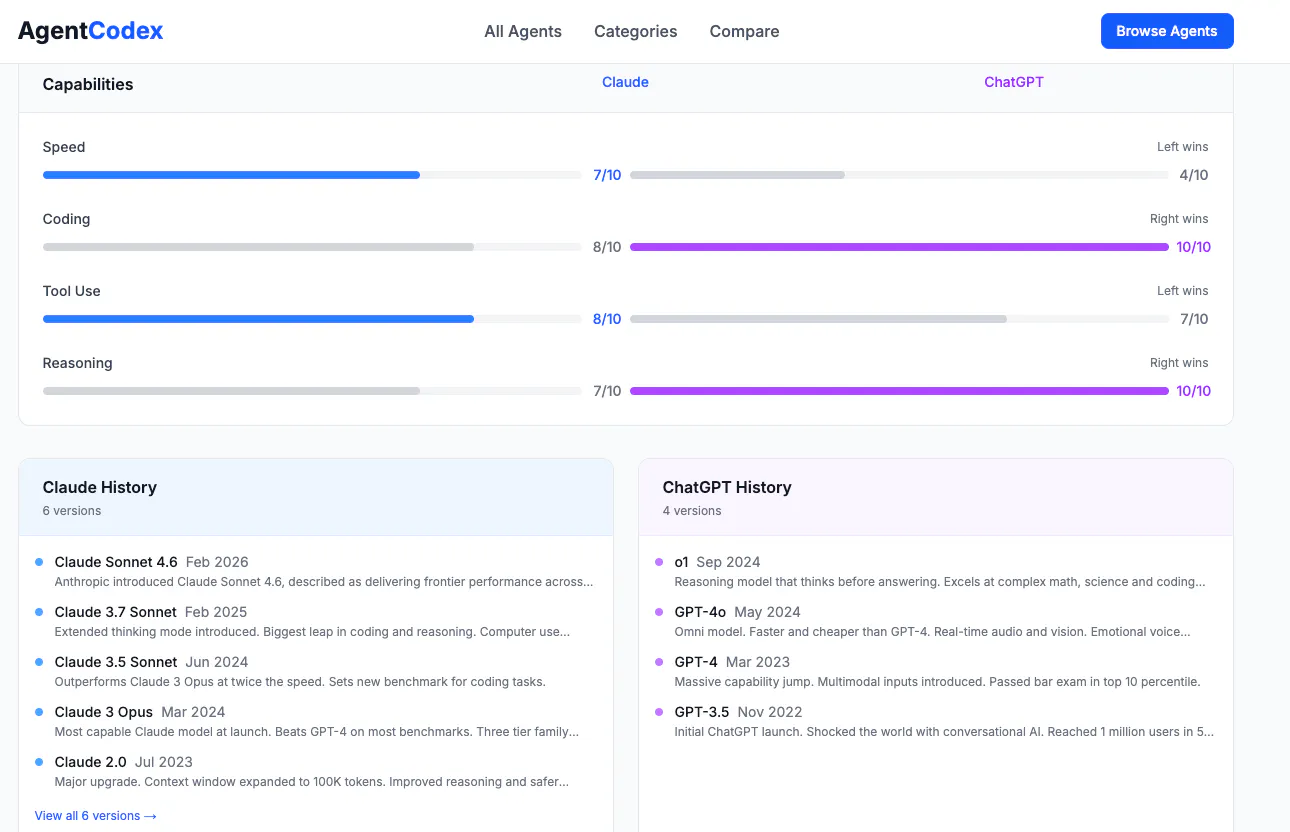
Task: Click ChatGPT's 10/10 score in the Coding row
Action: [1194, 247]
